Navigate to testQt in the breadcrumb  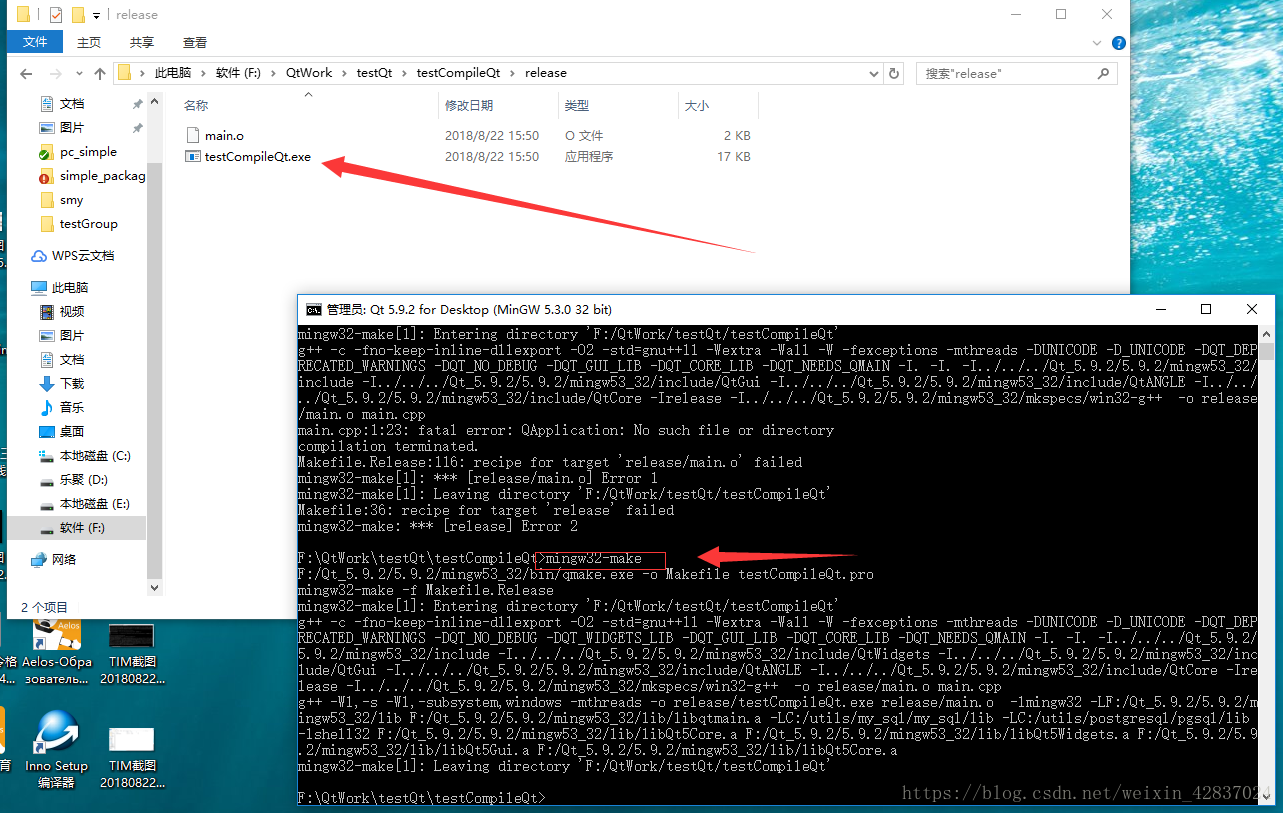(374, 73)
